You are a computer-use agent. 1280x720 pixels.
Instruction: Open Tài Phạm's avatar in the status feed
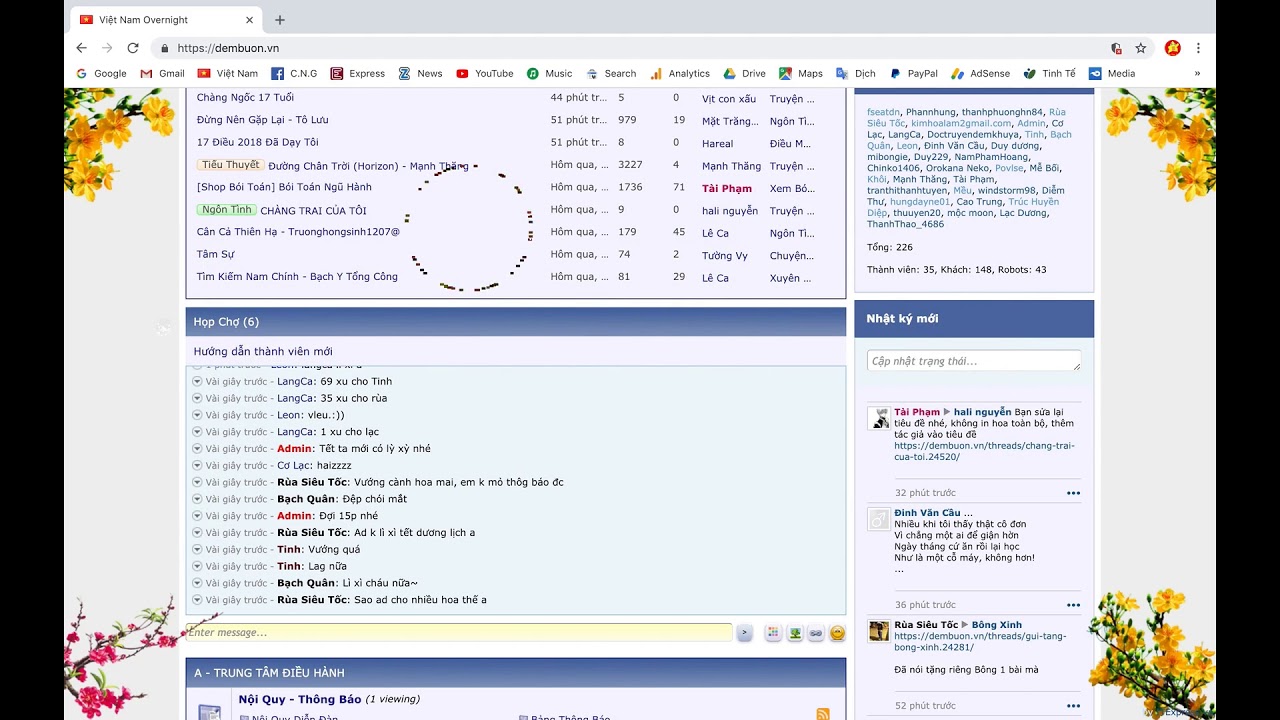[x=879, y=419]
